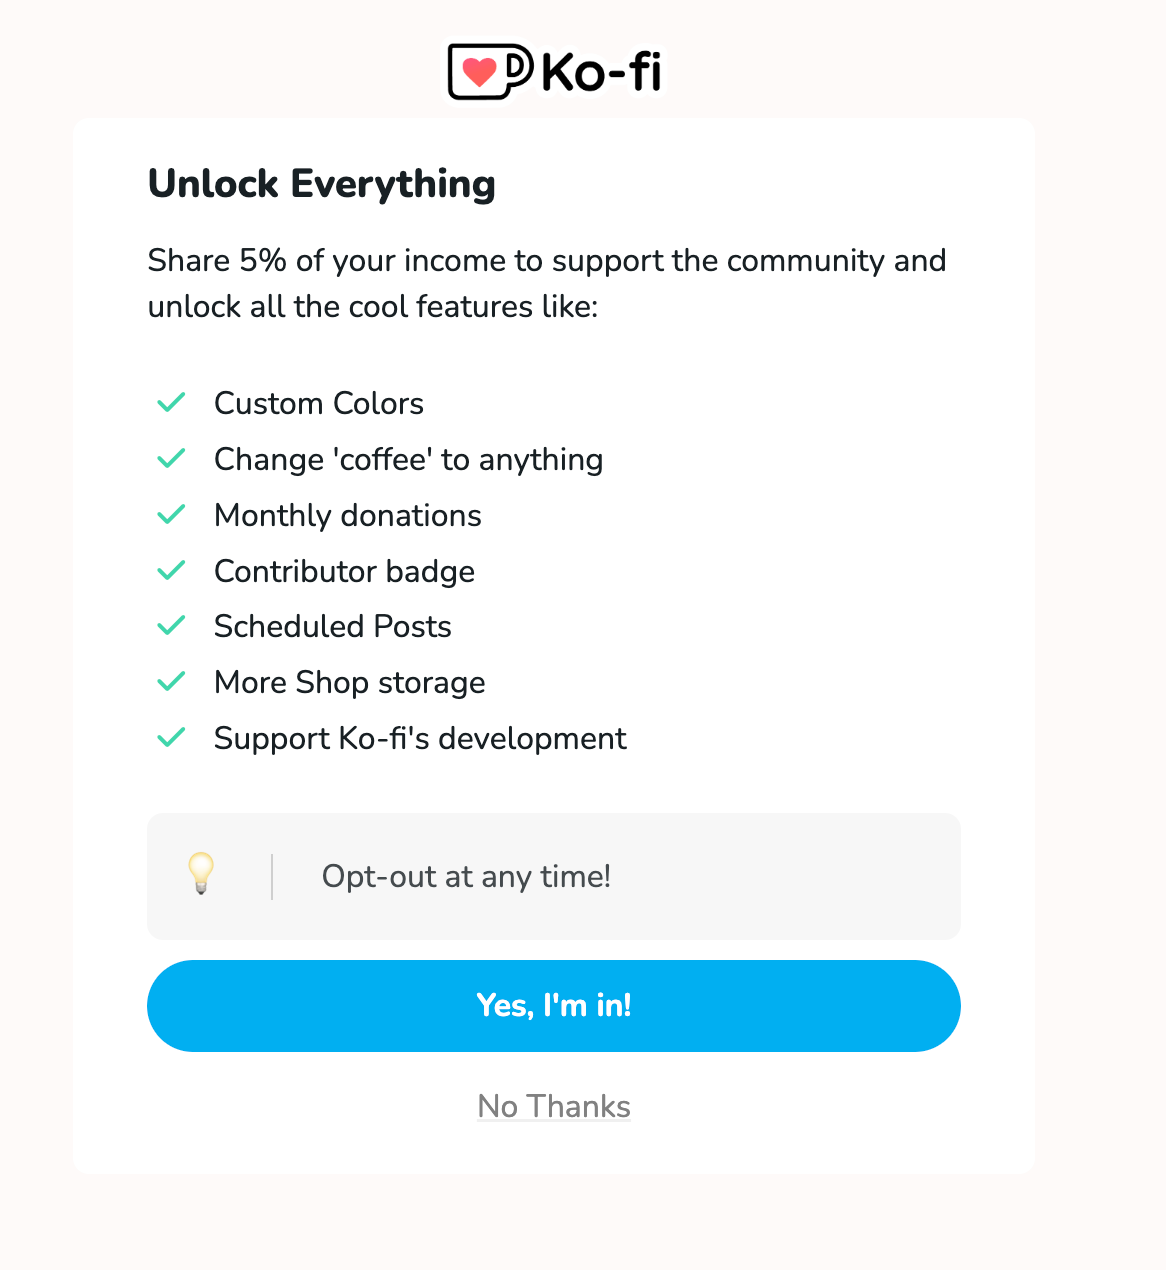Click the No Thanks link
Viewport: 1166px width, 1270px height.
coord(553,1106)
